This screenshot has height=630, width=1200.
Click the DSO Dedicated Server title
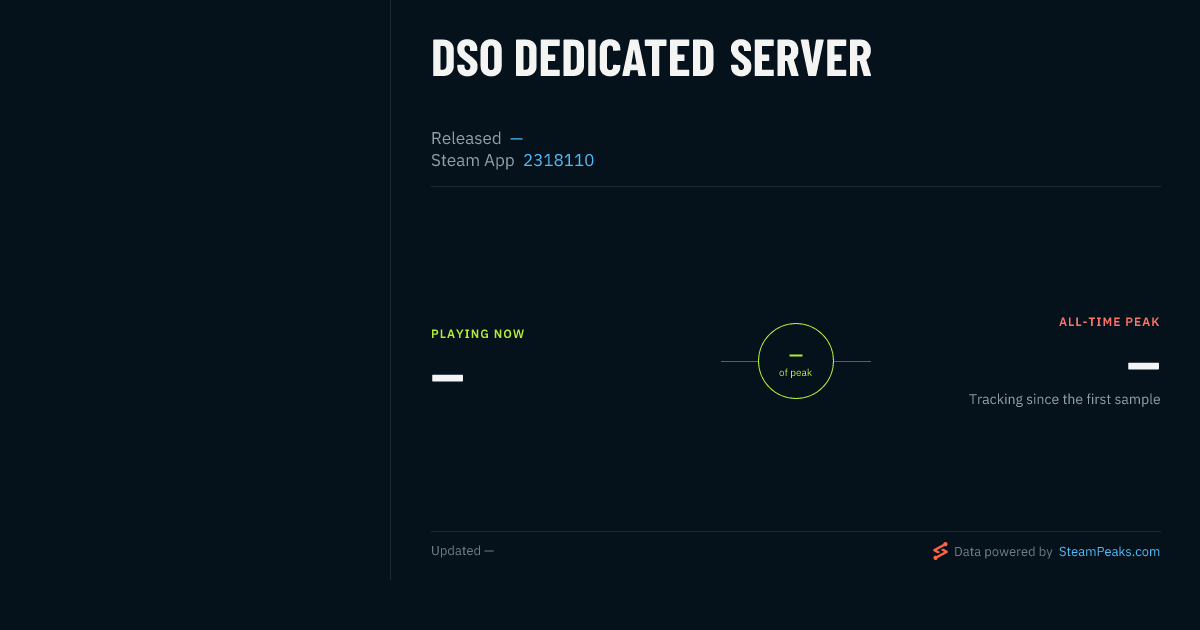[x=651, y=59]
